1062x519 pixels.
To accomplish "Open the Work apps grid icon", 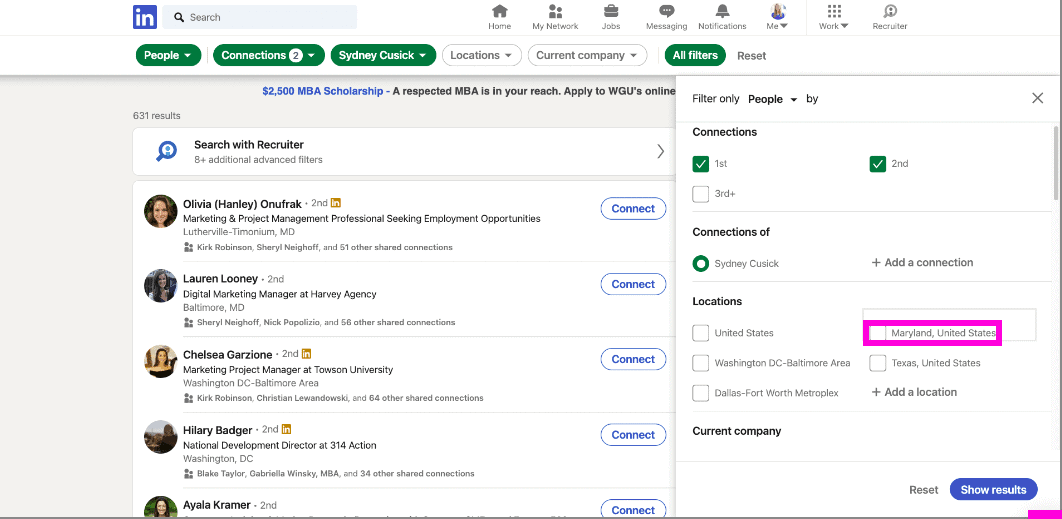I will click(834, 12).
